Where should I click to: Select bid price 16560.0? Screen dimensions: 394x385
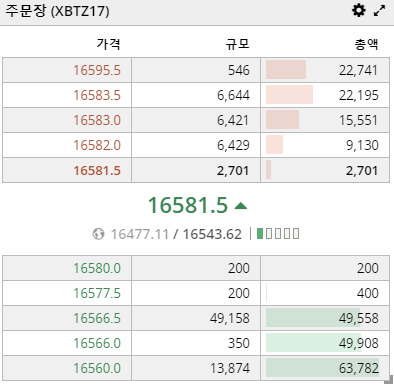pyautogui.click(x=97, y=368)
